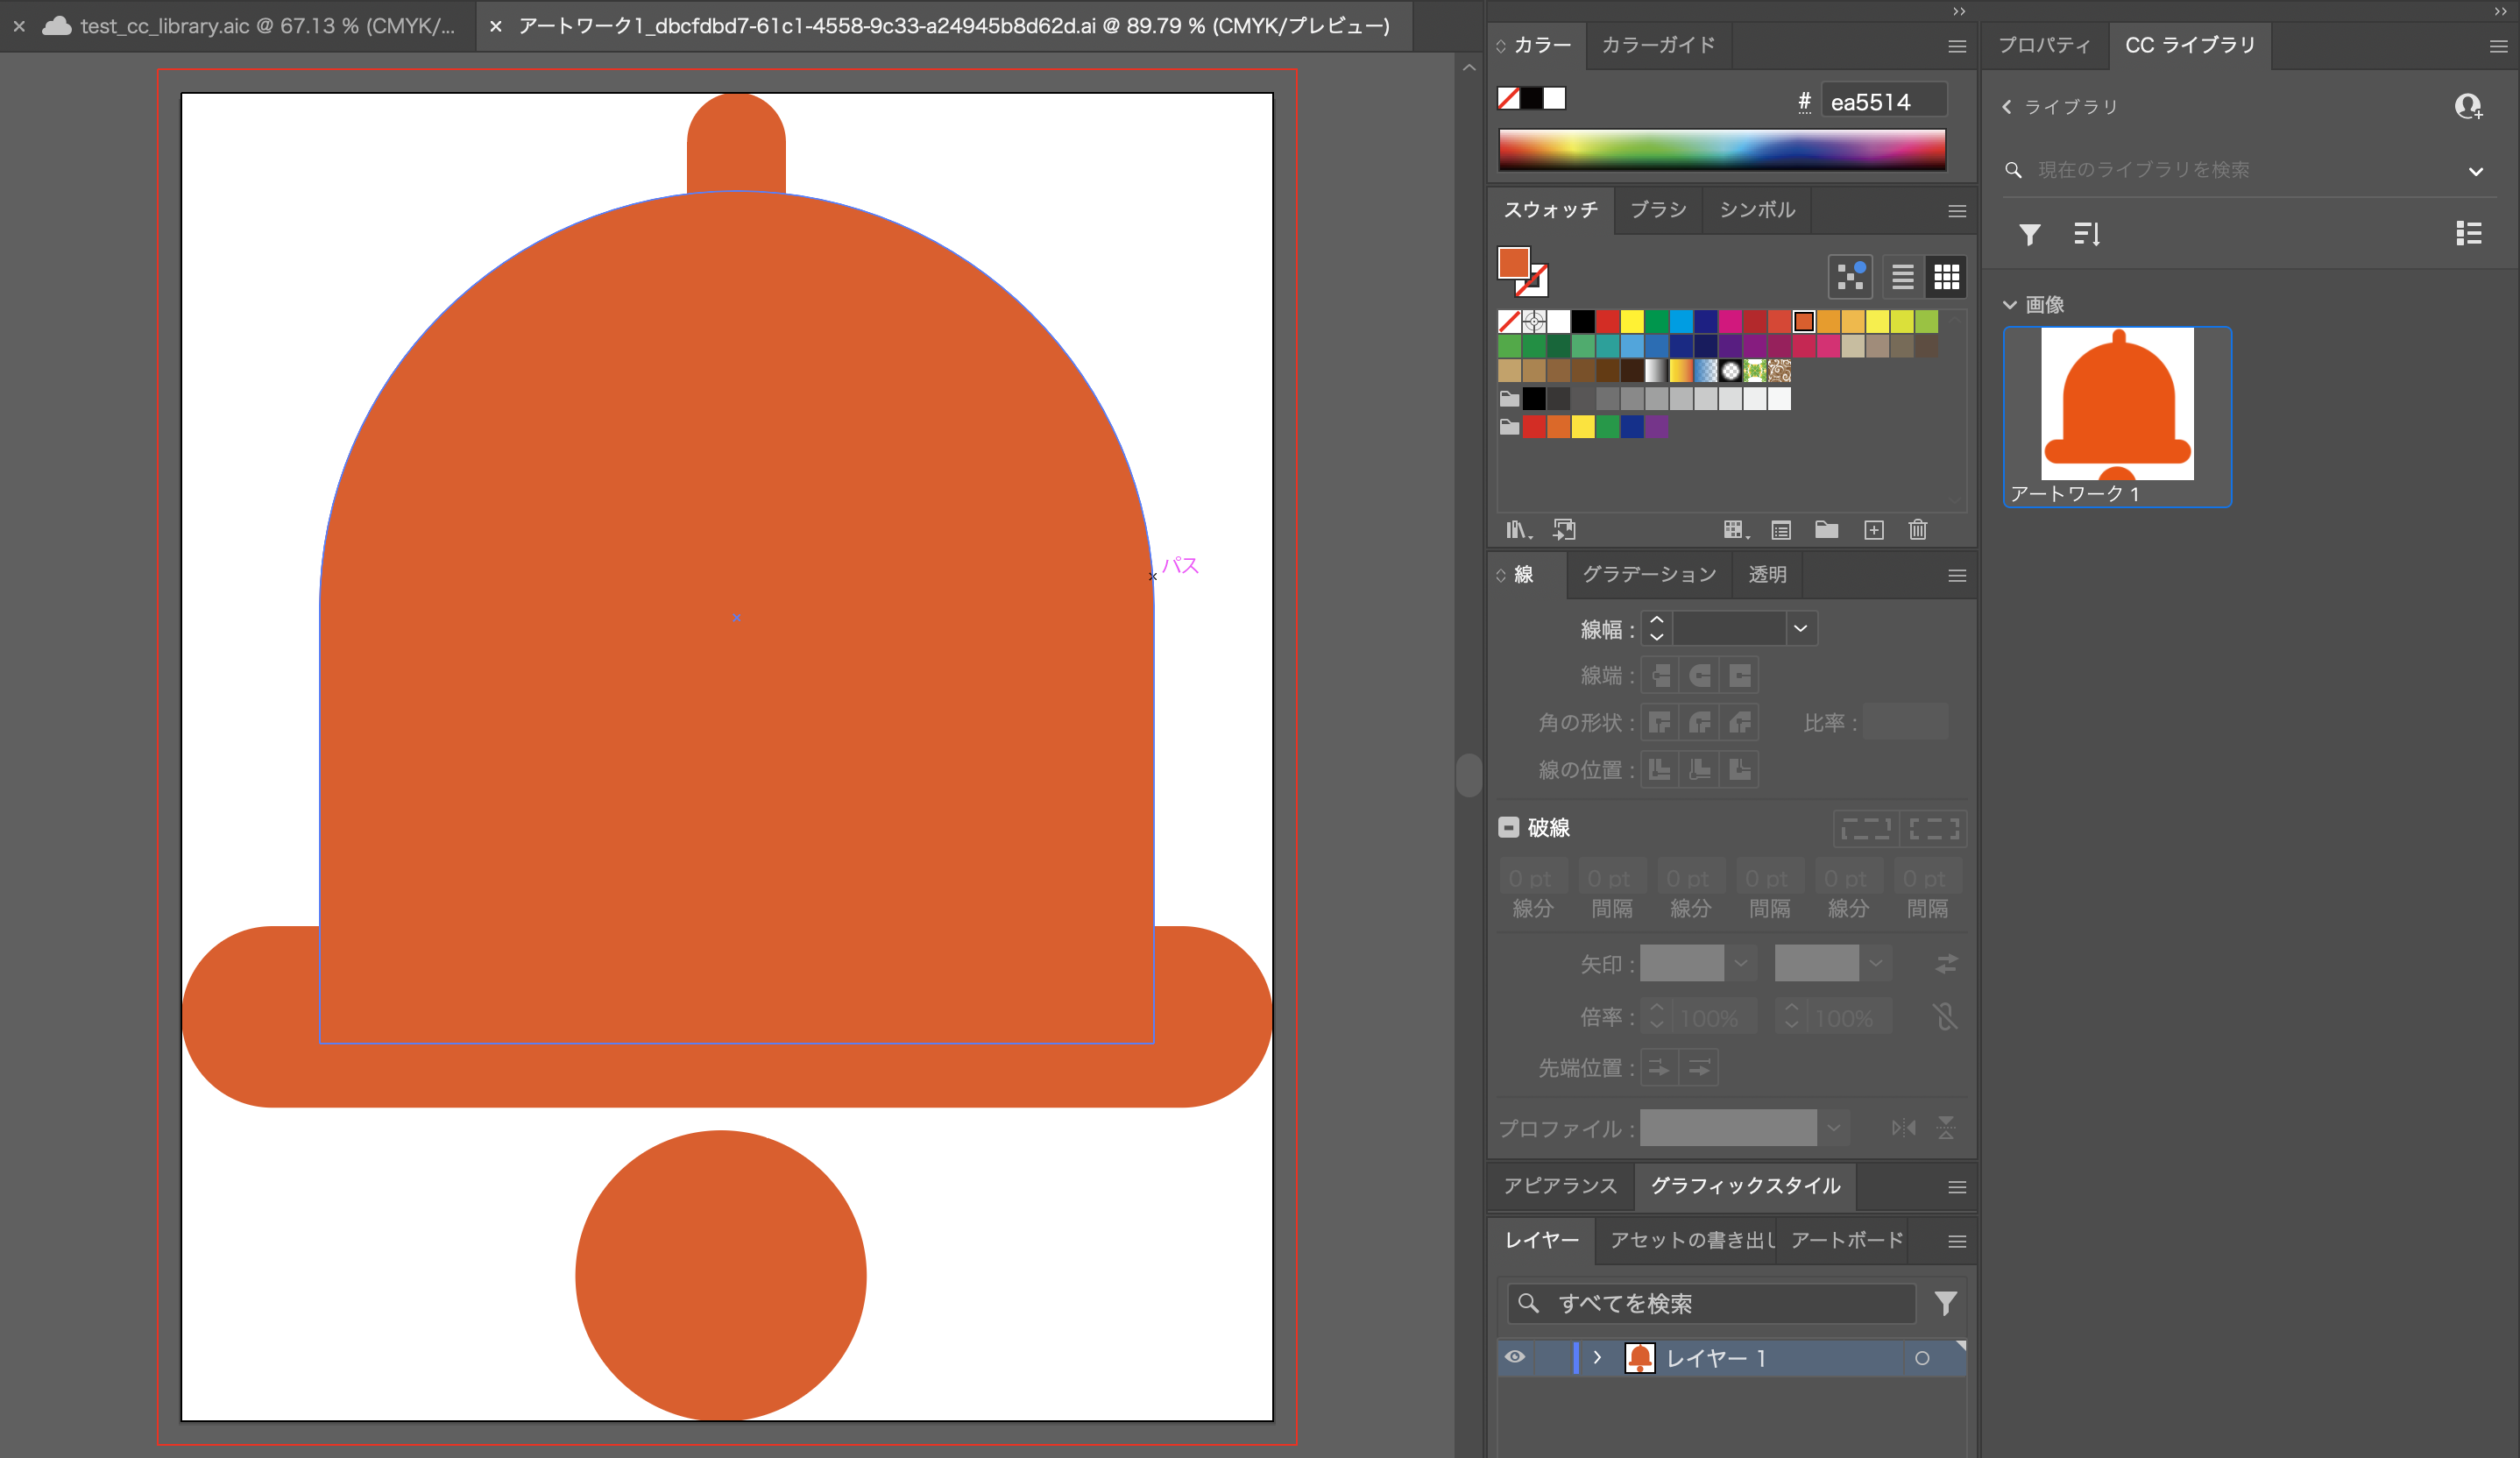This screenshot has width=2520, height=1458.
Task: Toggle the dashed line (破線) checkbox
Action: click(1508, 827)
